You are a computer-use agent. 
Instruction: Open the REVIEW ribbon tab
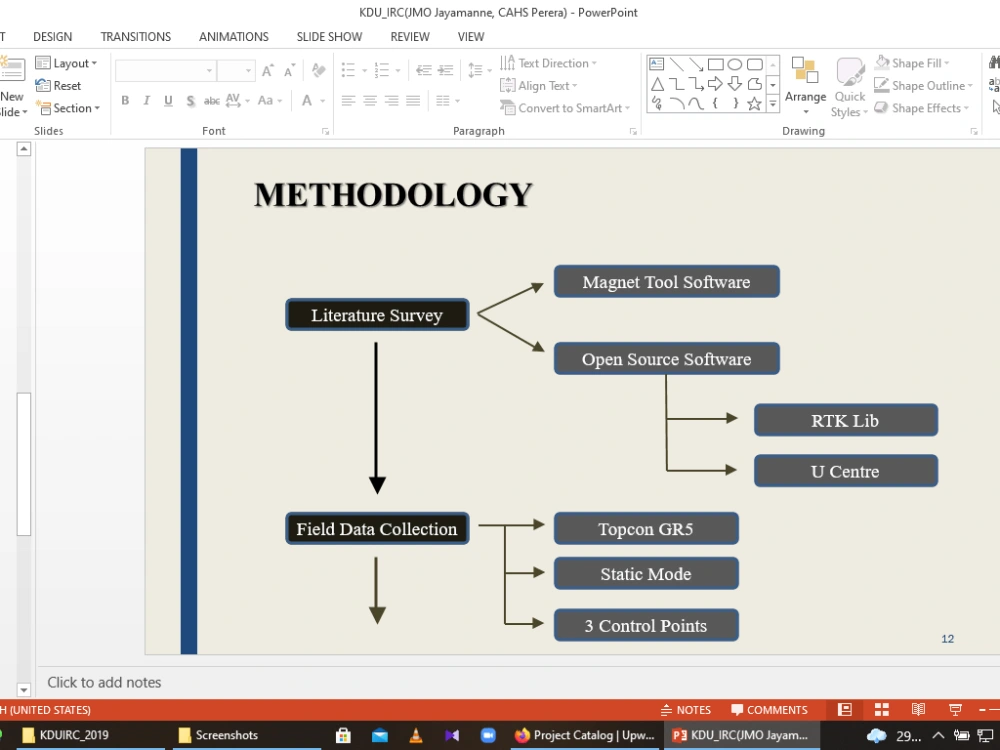tap(409, 37)
